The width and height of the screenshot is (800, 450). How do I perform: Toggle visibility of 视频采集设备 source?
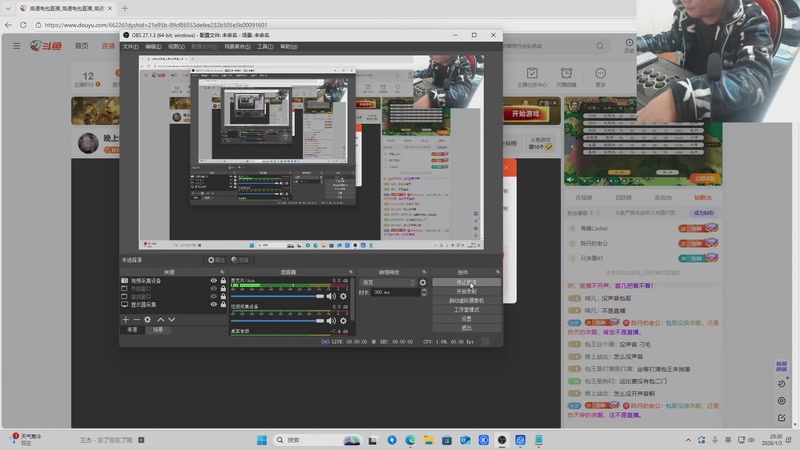(x=214, y=281)
